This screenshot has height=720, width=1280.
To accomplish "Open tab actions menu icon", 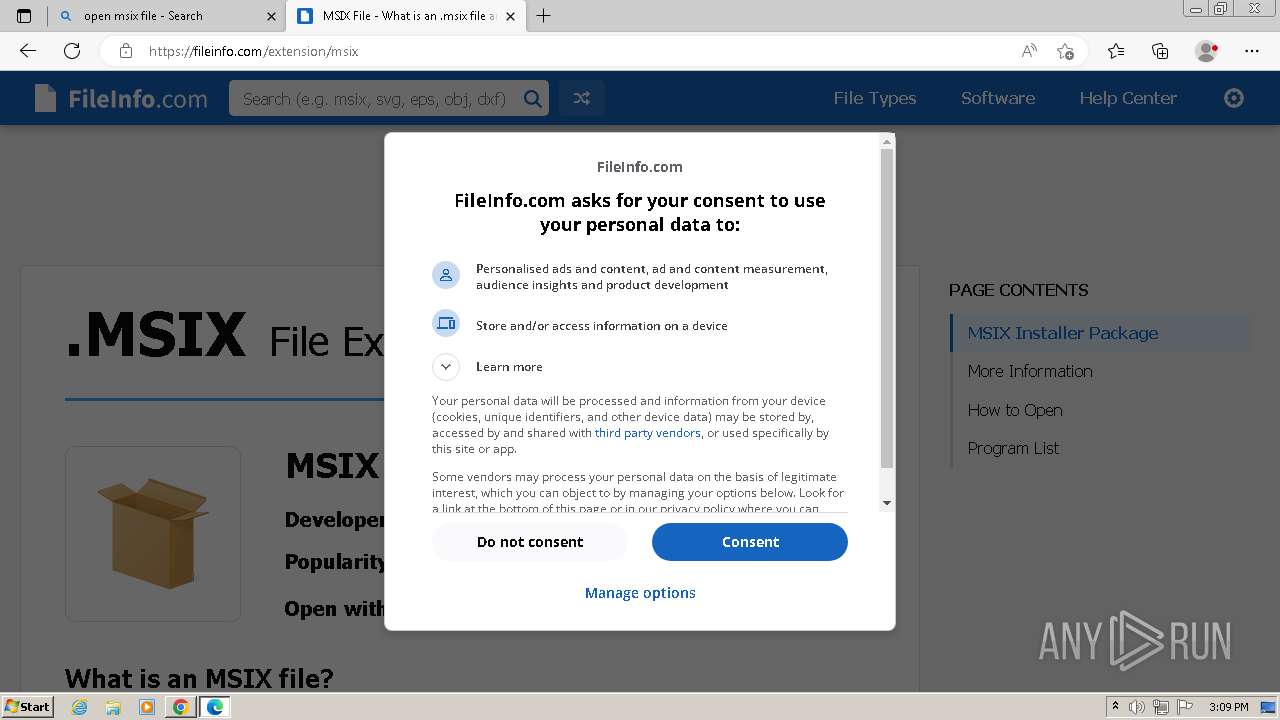I will (x=24, y=16).
